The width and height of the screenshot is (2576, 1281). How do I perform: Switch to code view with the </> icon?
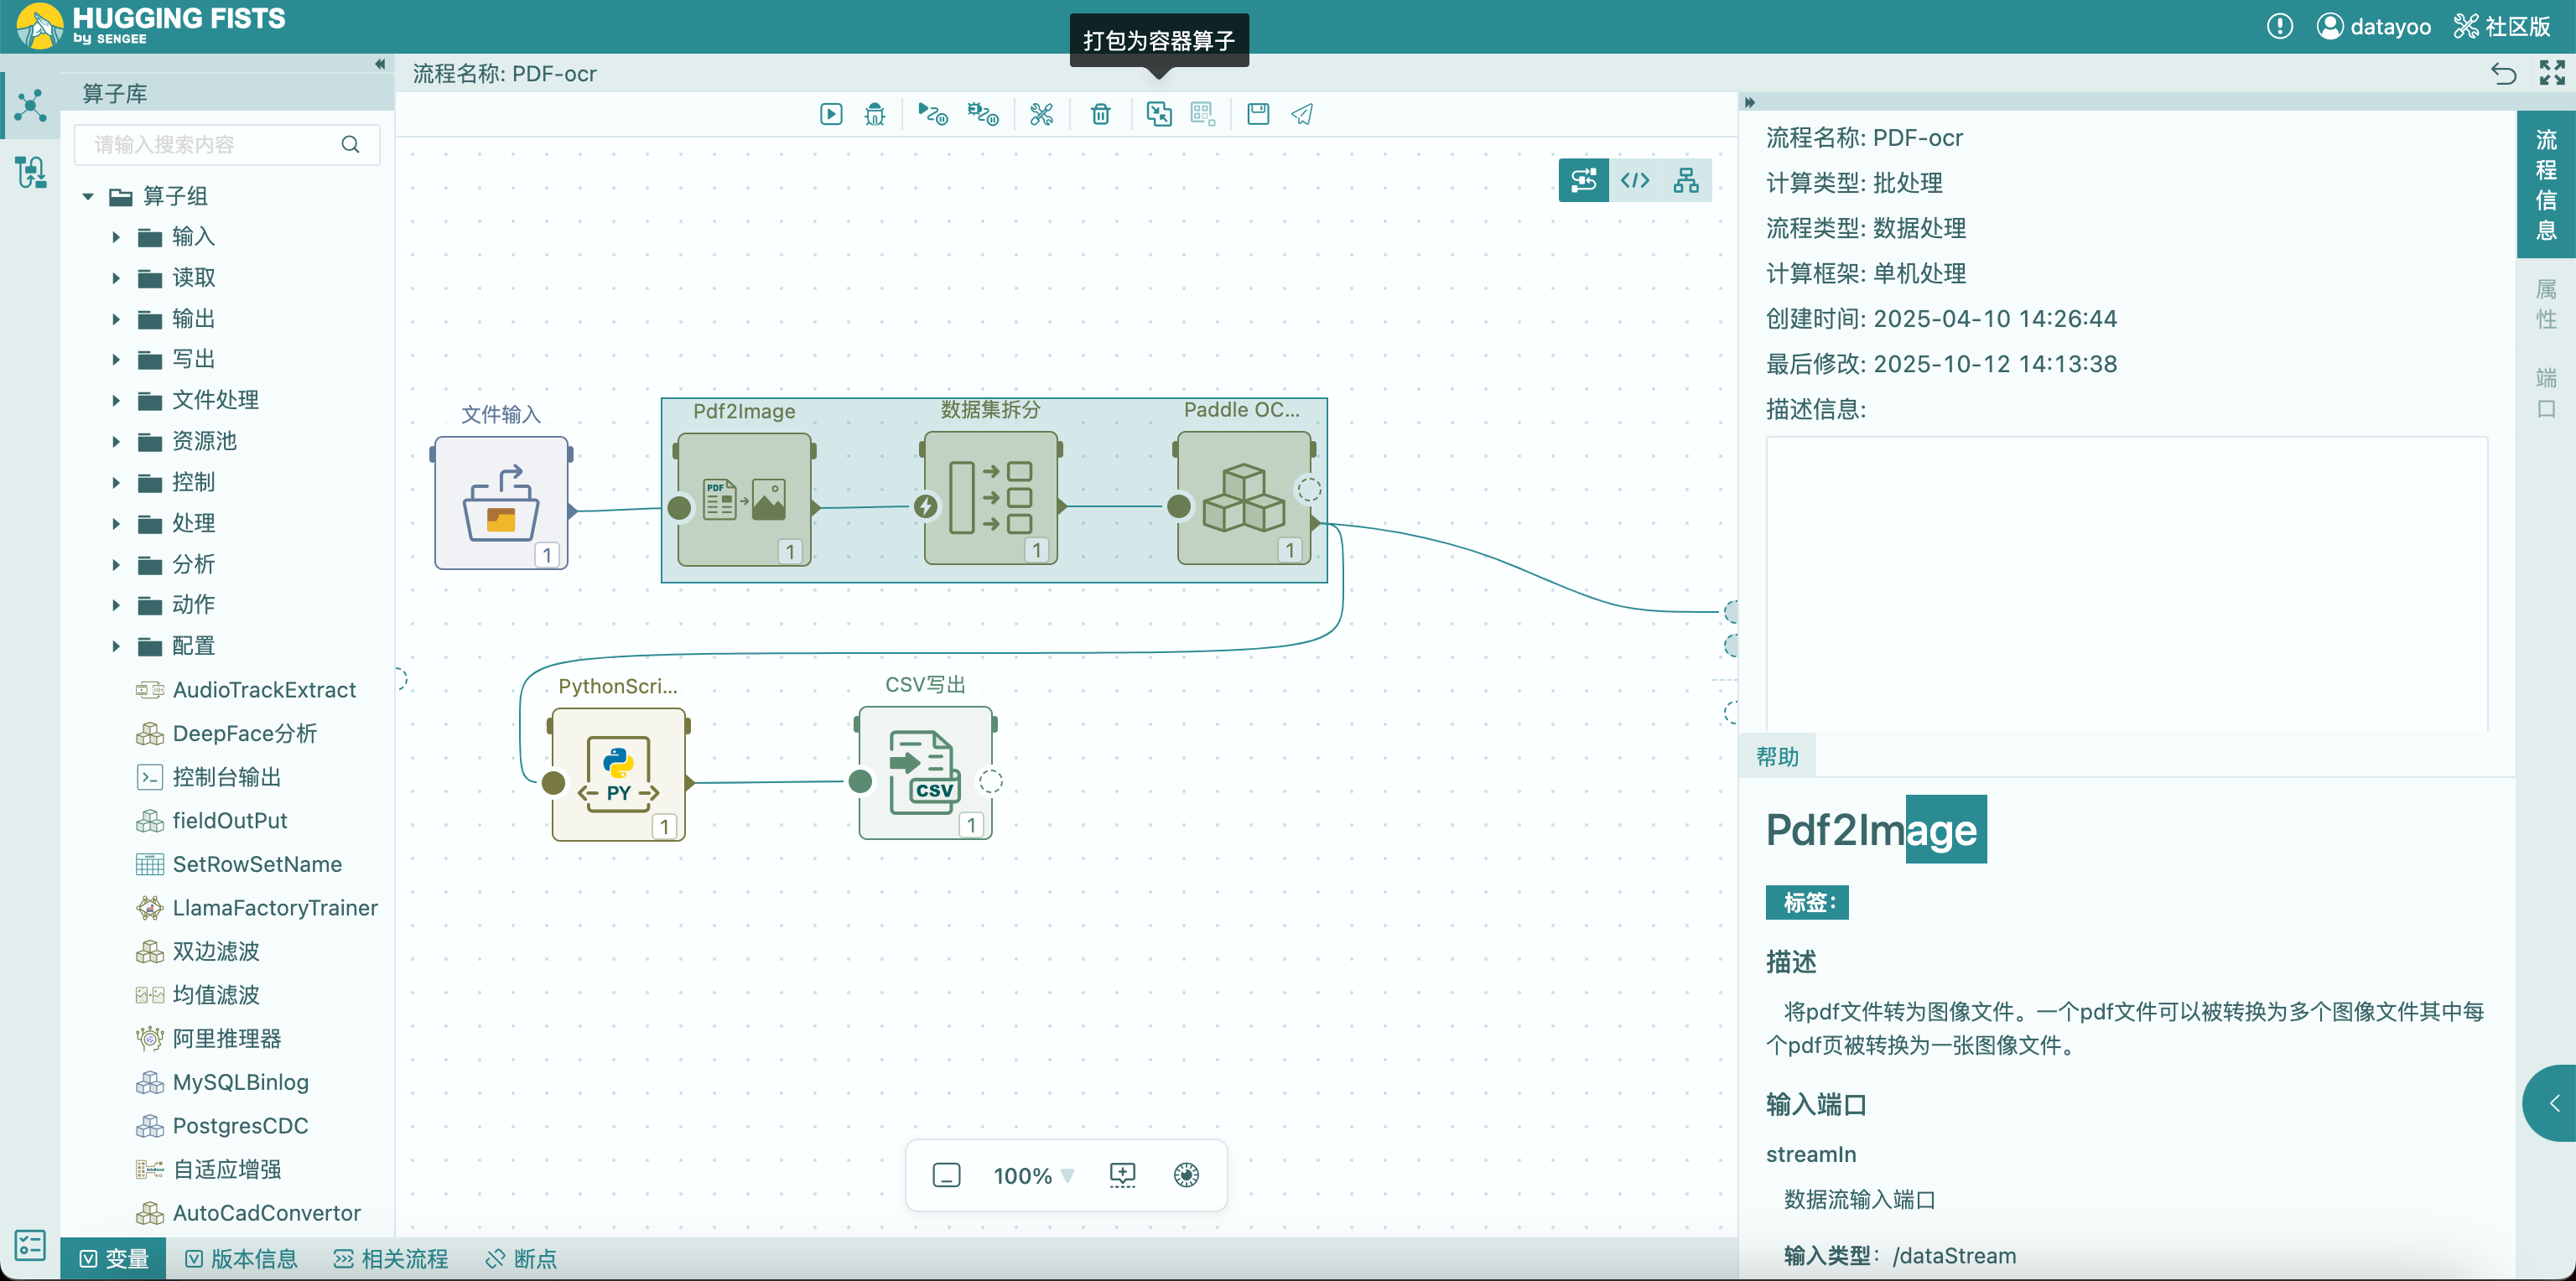(1635, 180)
